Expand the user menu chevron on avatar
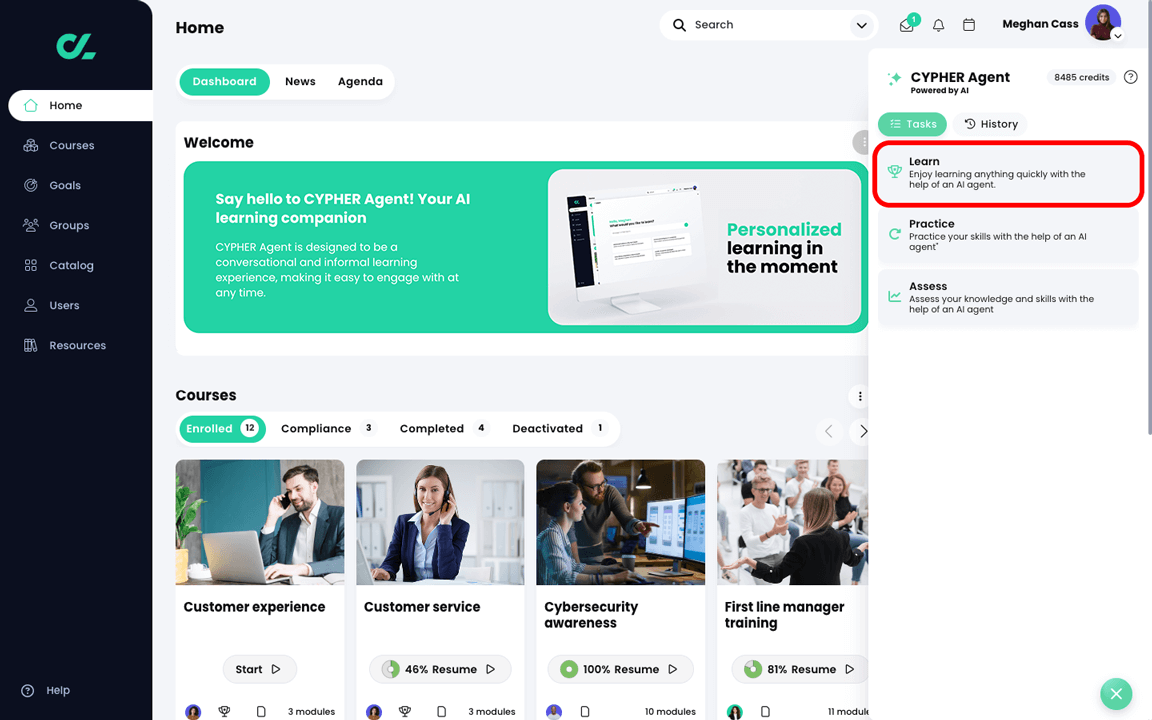 [1117, 35]
